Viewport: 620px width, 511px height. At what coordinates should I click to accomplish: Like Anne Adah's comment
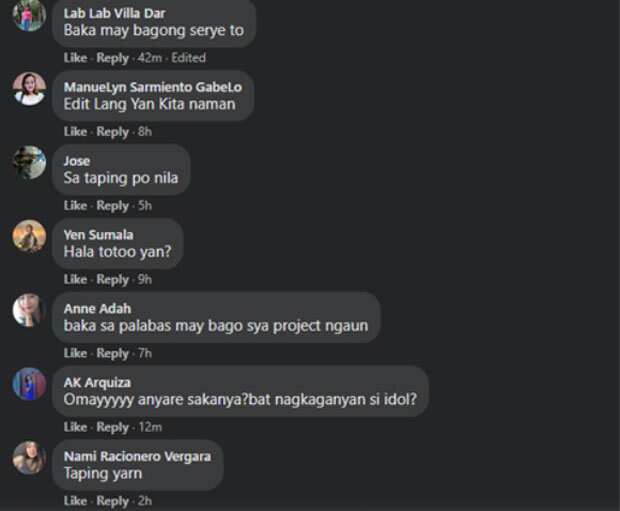pos(75,353)
